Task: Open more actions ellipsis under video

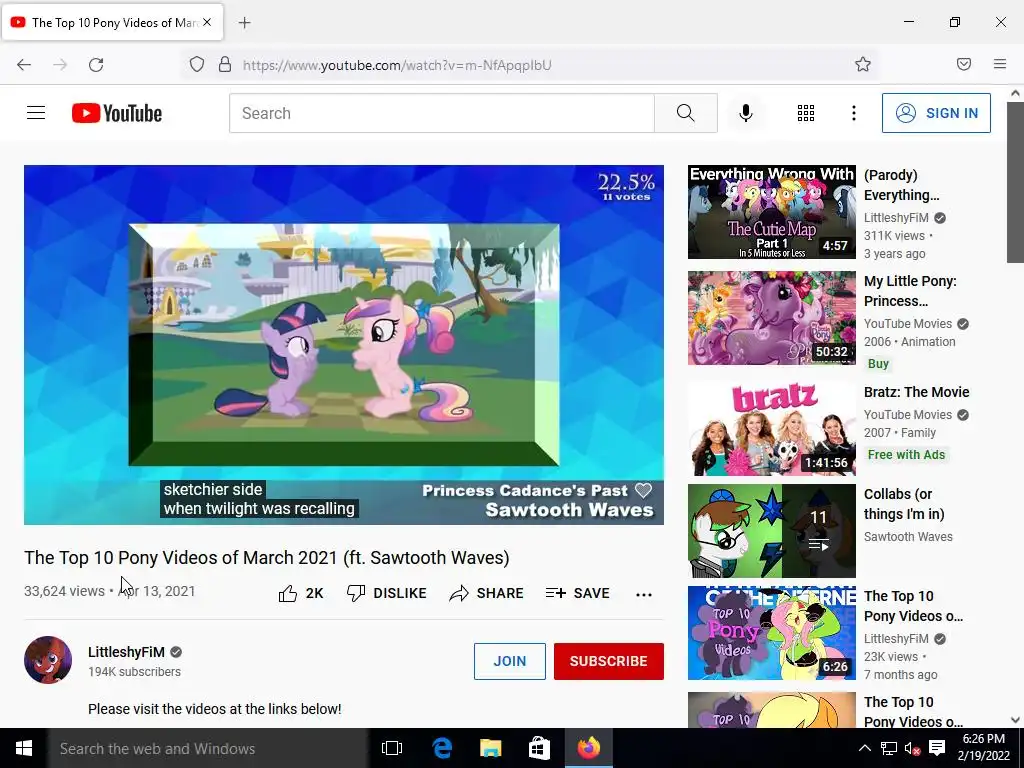Action: pyautogui.click(x=644, y=594)
